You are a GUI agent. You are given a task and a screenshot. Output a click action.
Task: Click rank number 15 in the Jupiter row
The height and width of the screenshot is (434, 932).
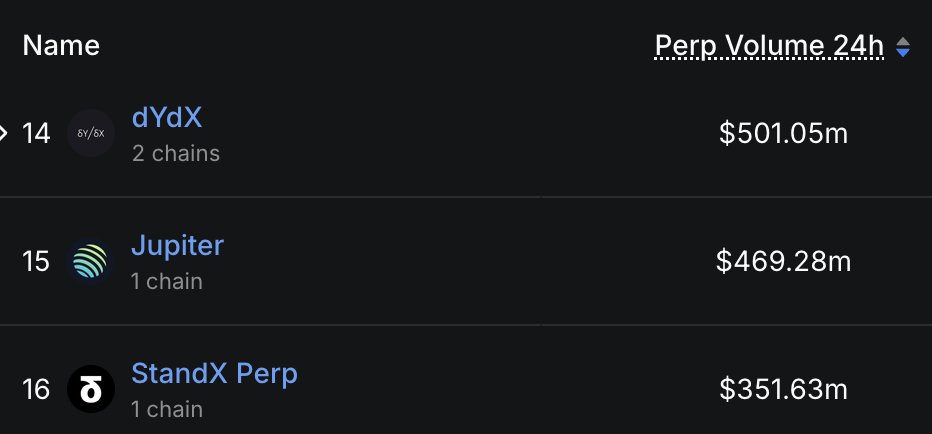[36, 262]
